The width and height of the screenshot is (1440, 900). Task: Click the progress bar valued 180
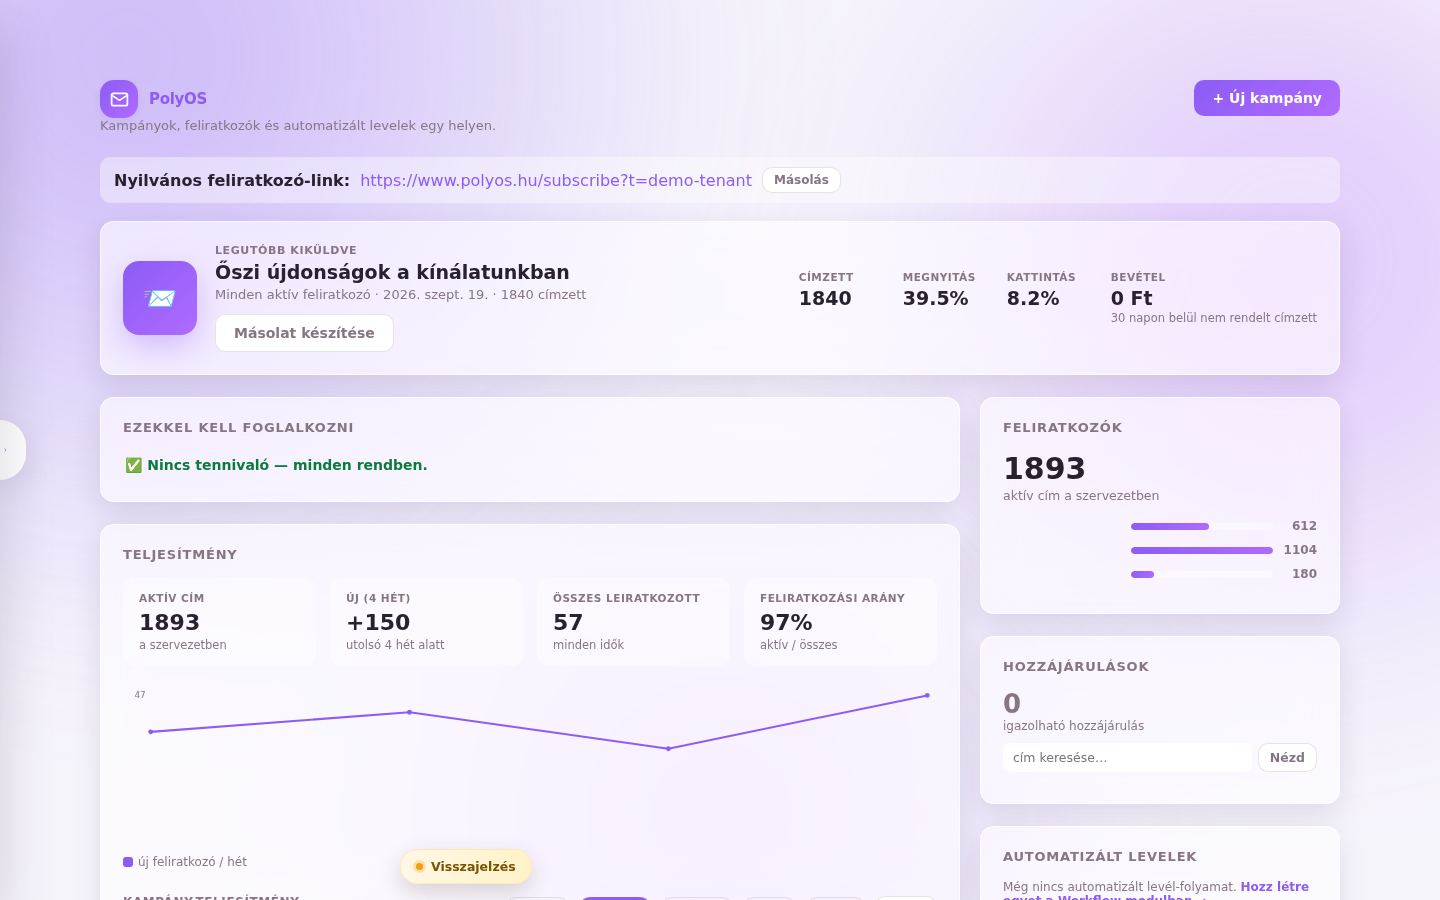[1201, 574]
